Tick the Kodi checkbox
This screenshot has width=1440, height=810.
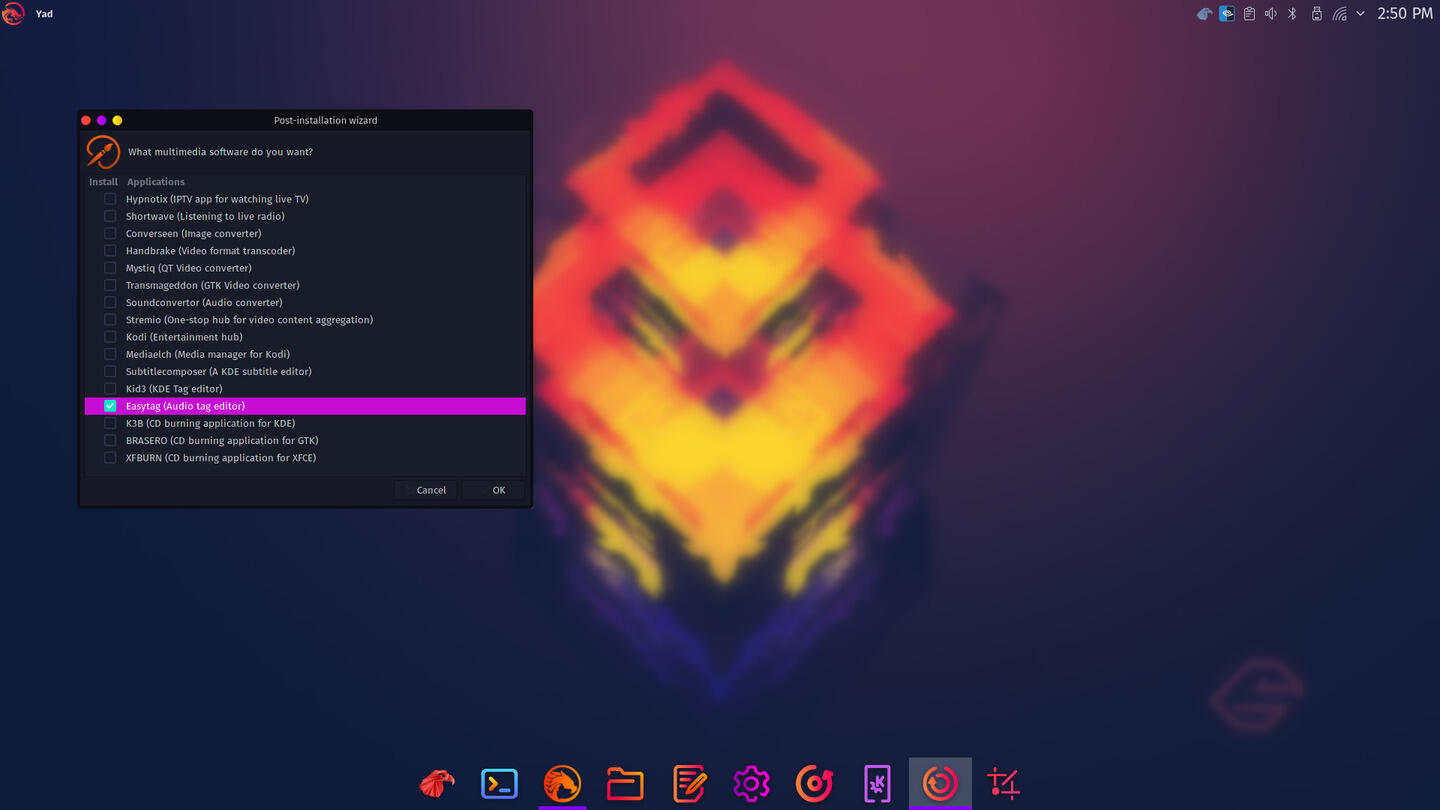(x=110, y=337)
